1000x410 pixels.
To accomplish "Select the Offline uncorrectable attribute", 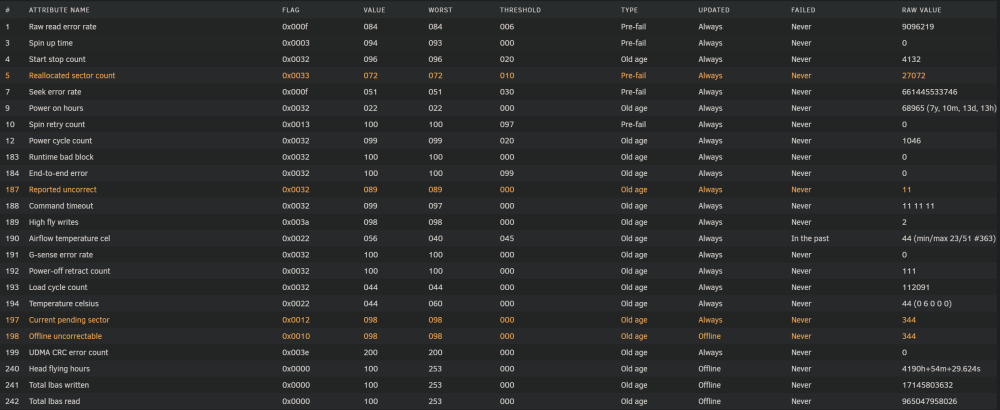I will pos(65,336).
